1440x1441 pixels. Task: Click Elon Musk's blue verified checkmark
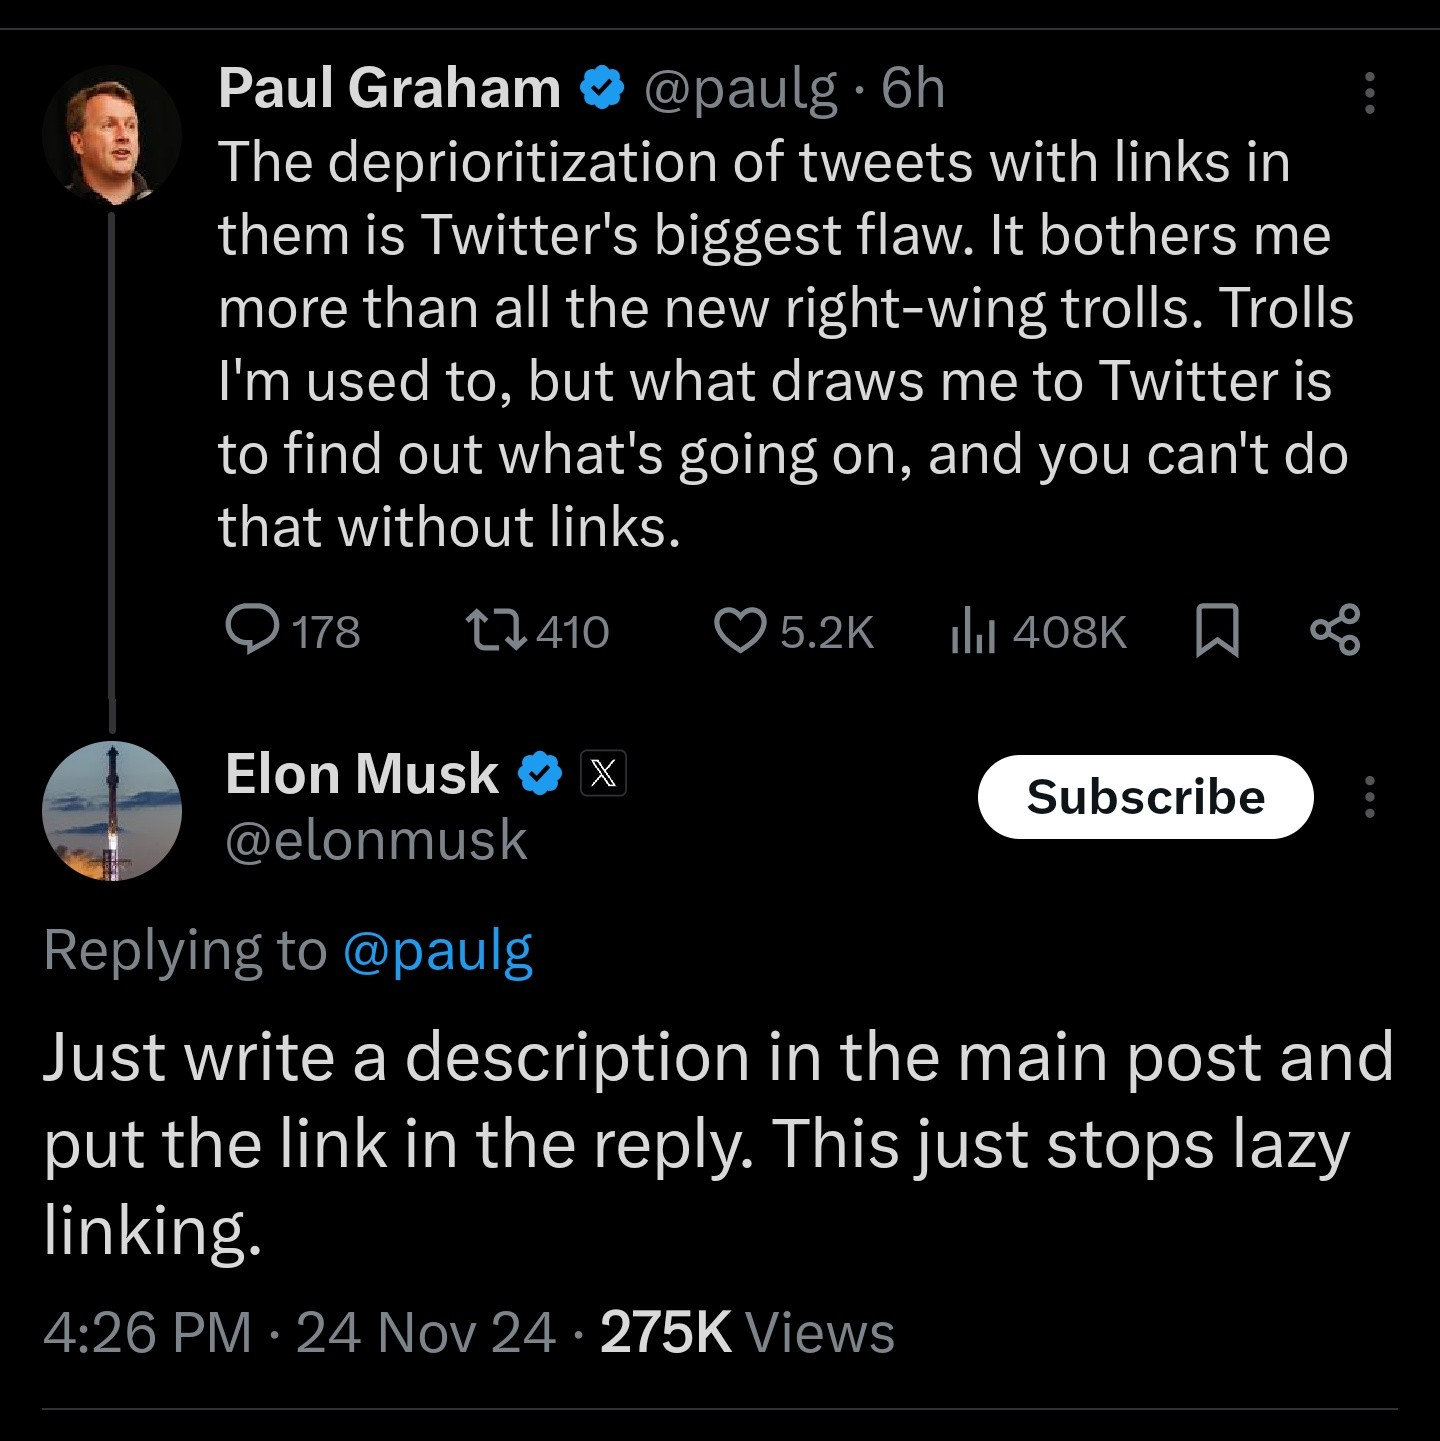[x=540, y=774]
